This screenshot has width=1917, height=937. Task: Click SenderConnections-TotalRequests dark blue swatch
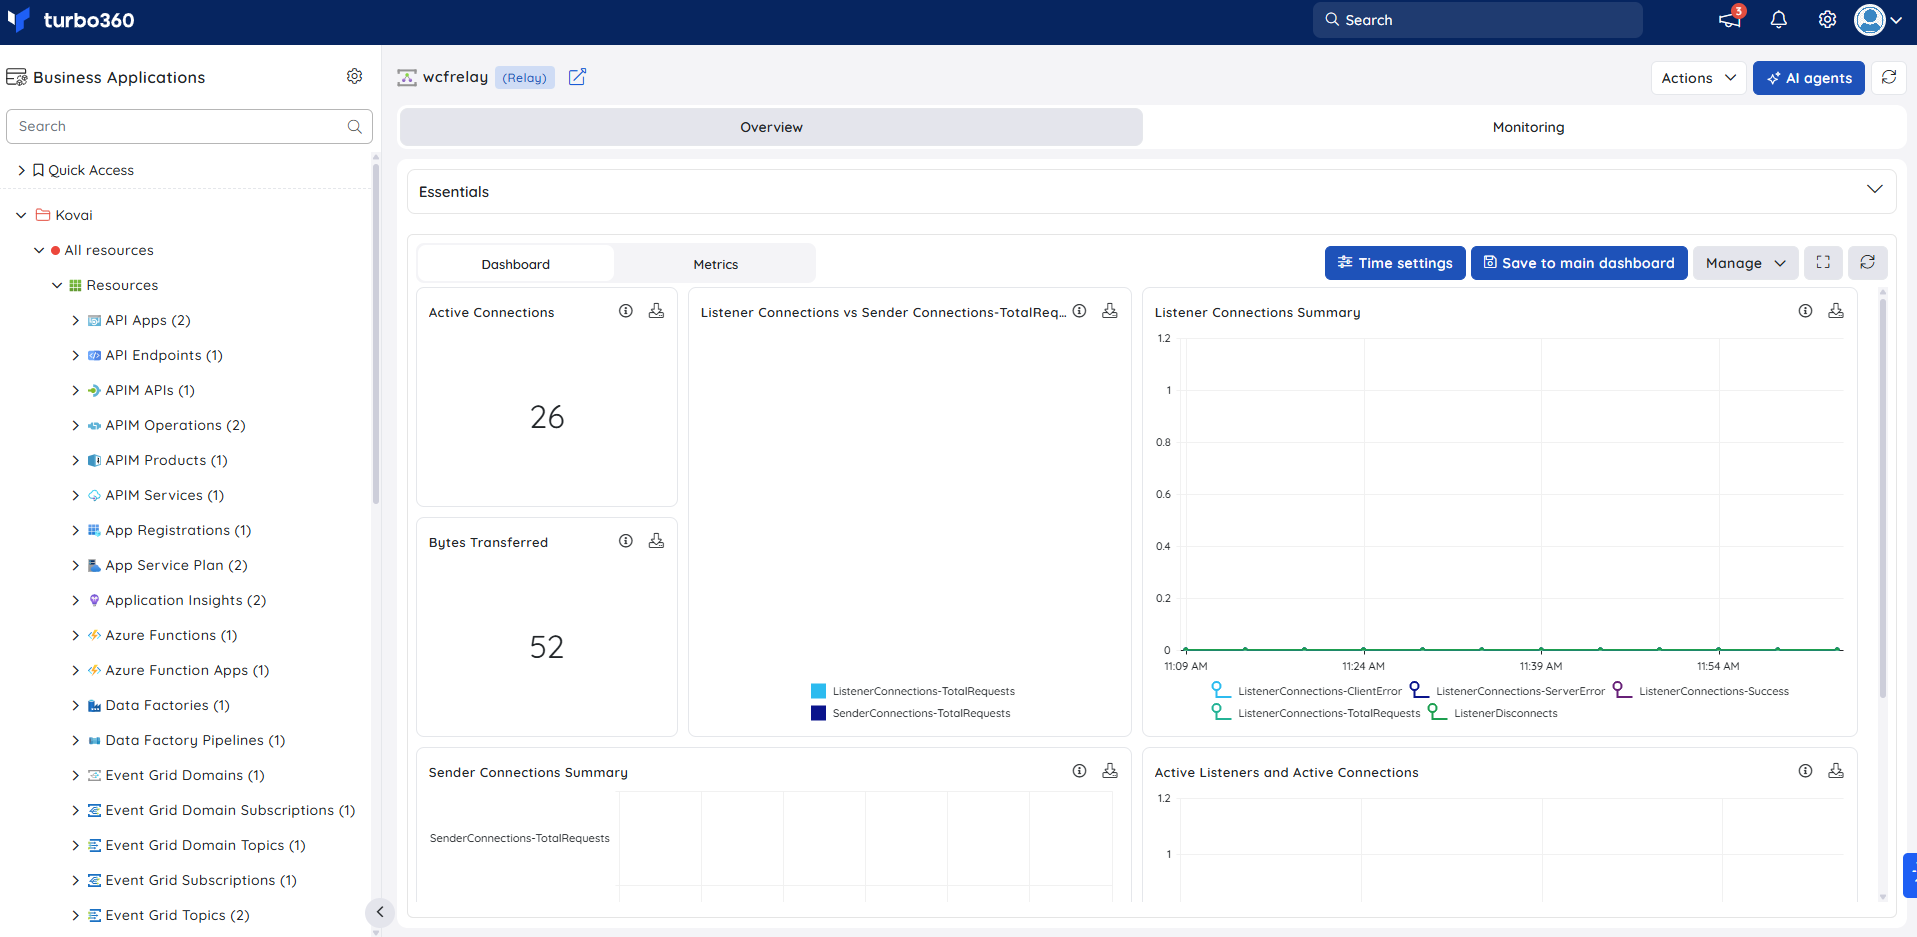tap(818, 713)
